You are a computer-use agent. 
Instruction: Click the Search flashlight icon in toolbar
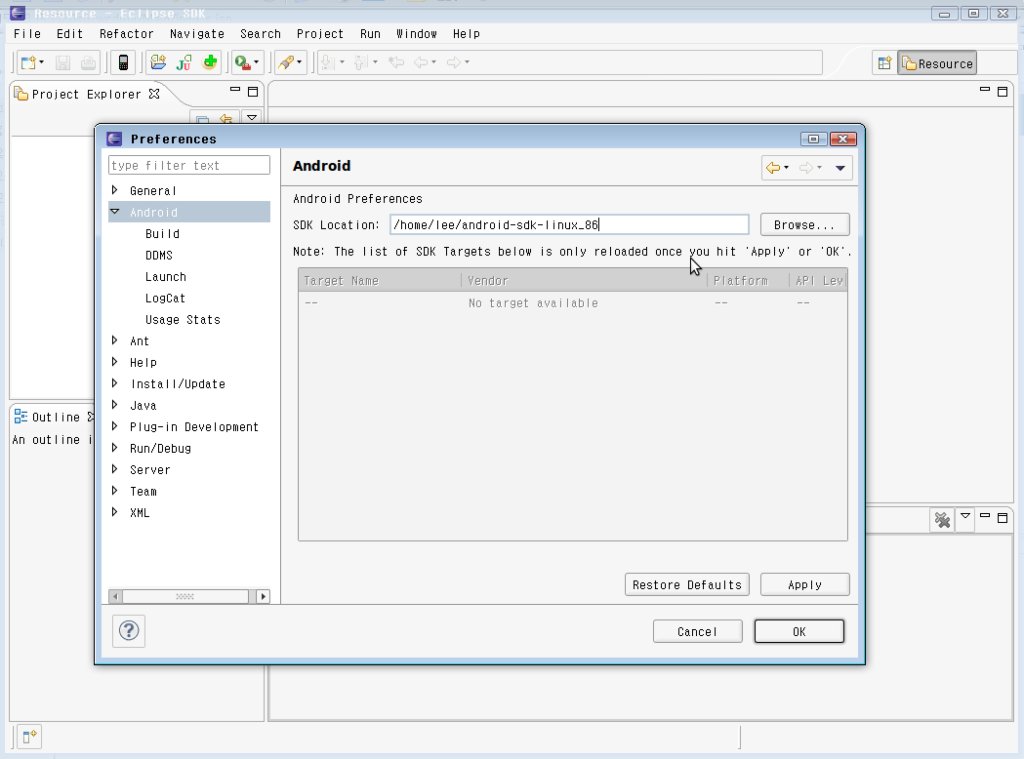pos(285,63)
